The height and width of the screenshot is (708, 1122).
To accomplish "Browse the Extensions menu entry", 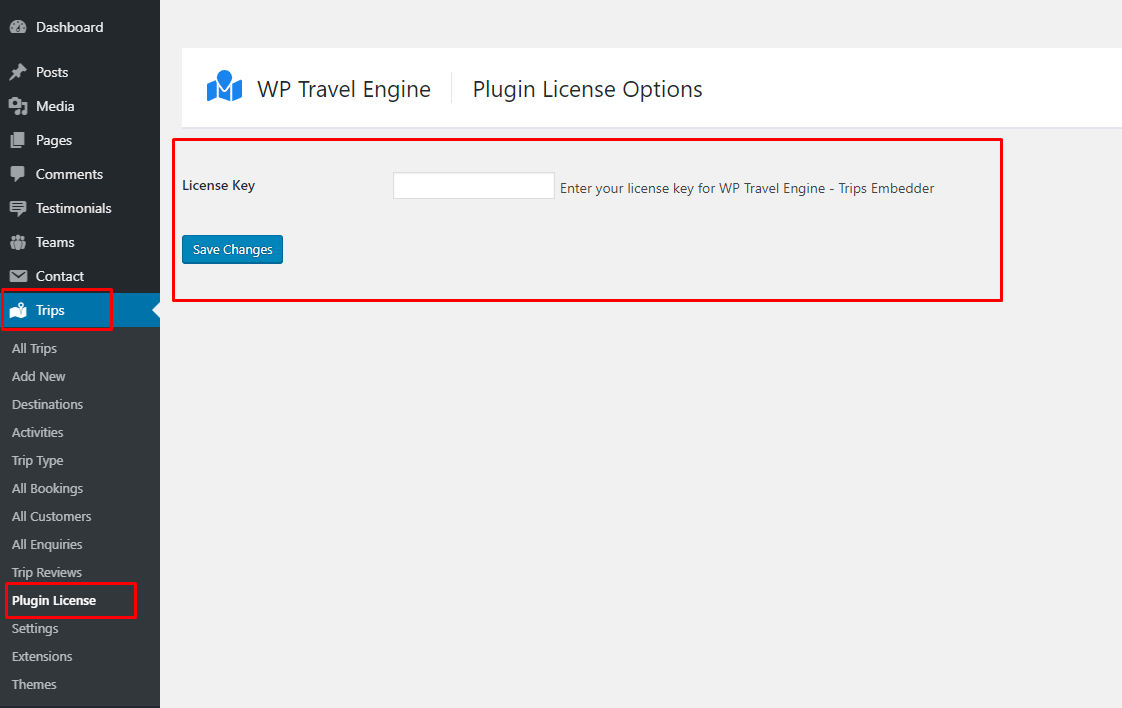I will coord(41,656).
